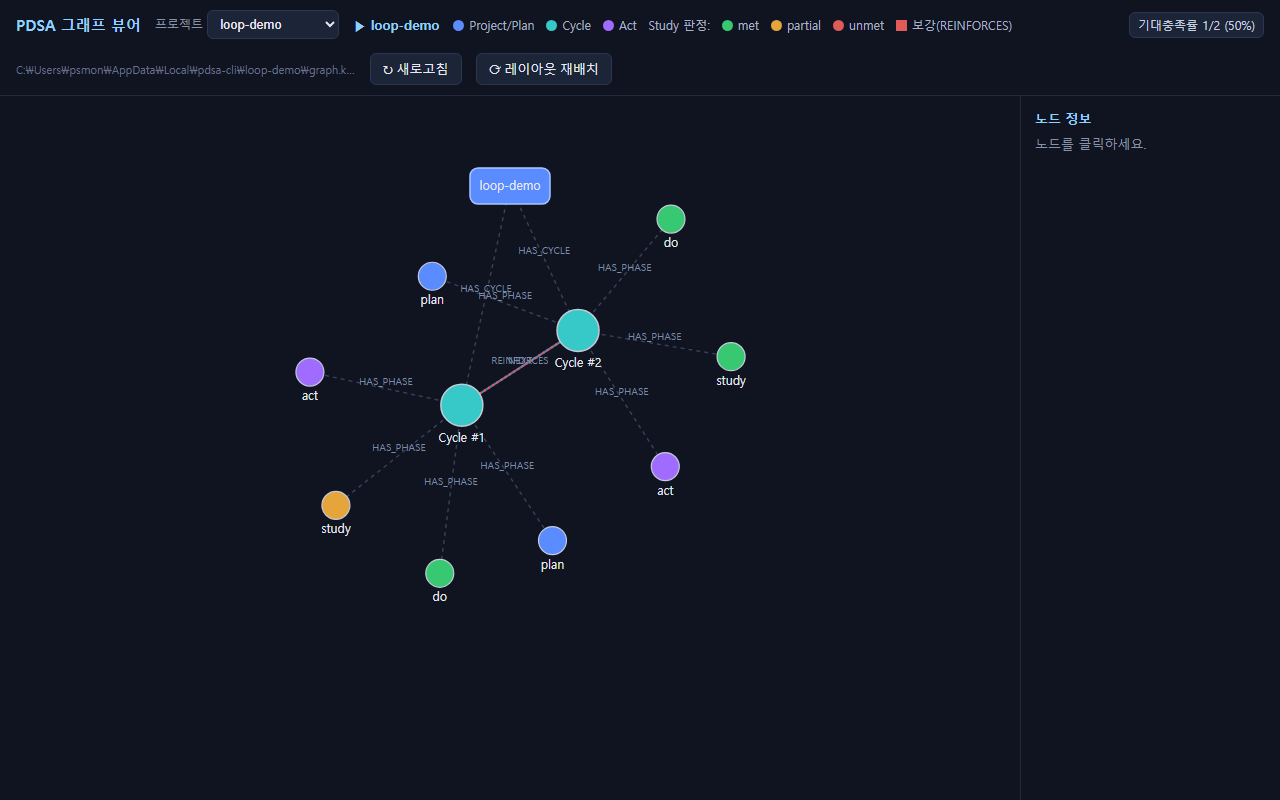Click the 기대충족률 1/2 (50%) badge
The height and width of the screenshot is (800, 1280).
click(1196, 25)
